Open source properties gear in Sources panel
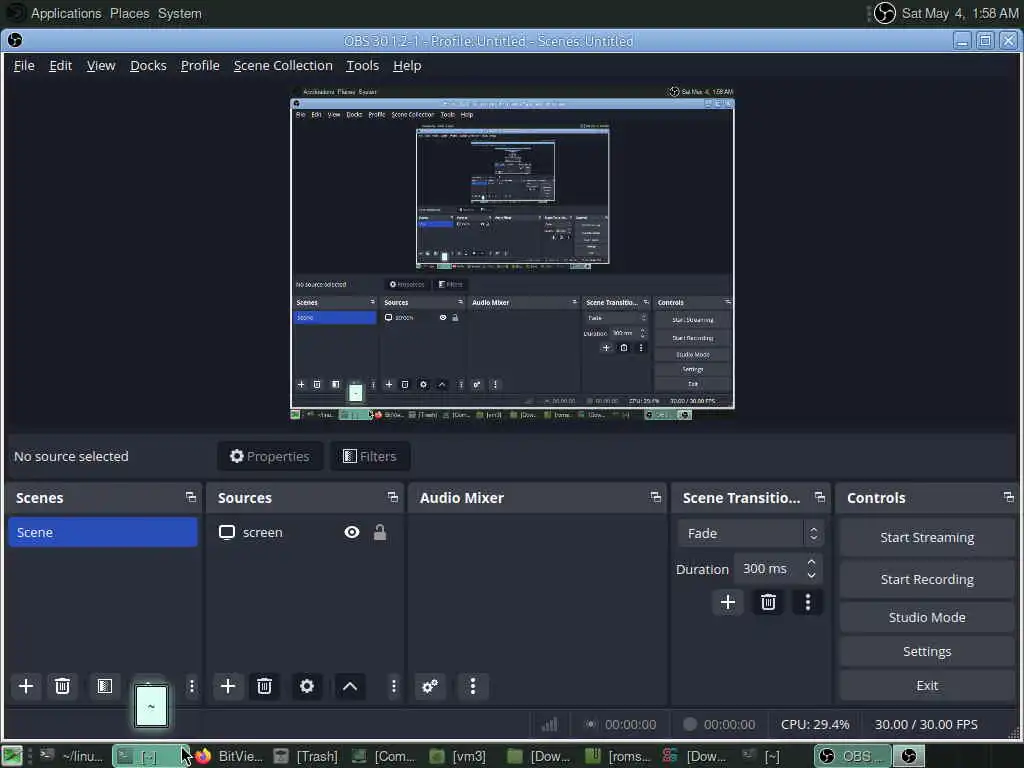Image resolution: width=1024 pixels, height=768 pixels. [x=307, y=686]
